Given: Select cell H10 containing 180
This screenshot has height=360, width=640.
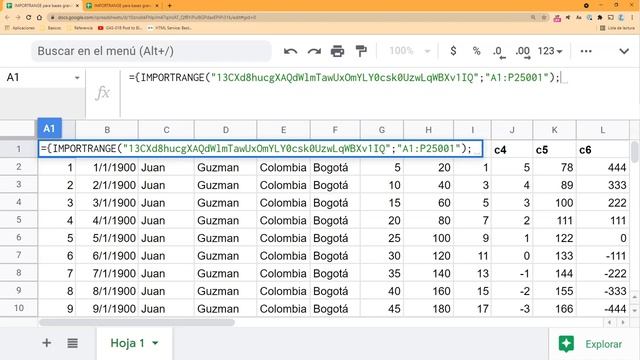Looking at the screenshot, I should click(x=428, y=309).
